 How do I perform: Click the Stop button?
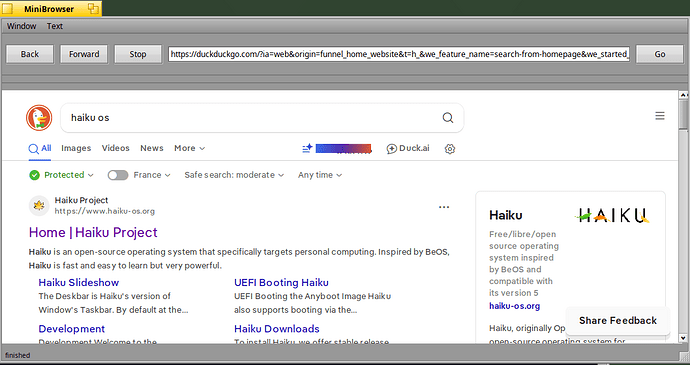[138, 54]
